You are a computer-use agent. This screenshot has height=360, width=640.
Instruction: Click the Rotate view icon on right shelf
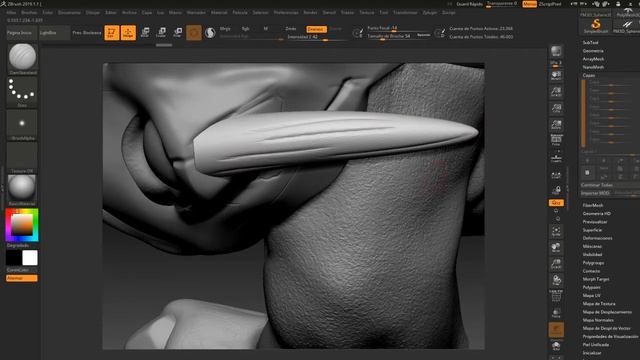(x=556, y=280)
